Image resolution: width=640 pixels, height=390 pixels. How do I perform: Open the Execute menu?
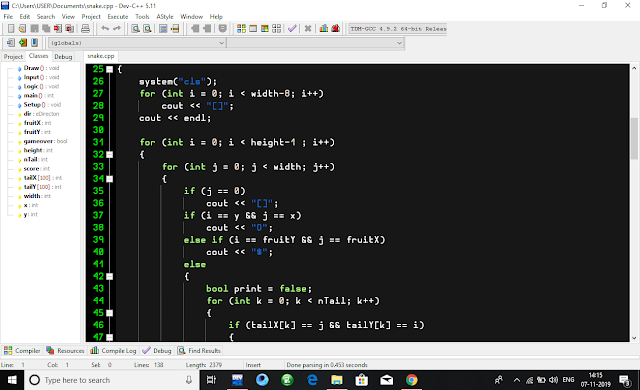coord(118,17)
